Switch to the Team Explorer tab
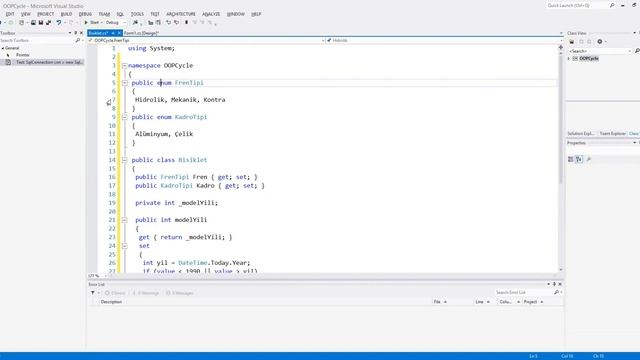 [612, 133]
